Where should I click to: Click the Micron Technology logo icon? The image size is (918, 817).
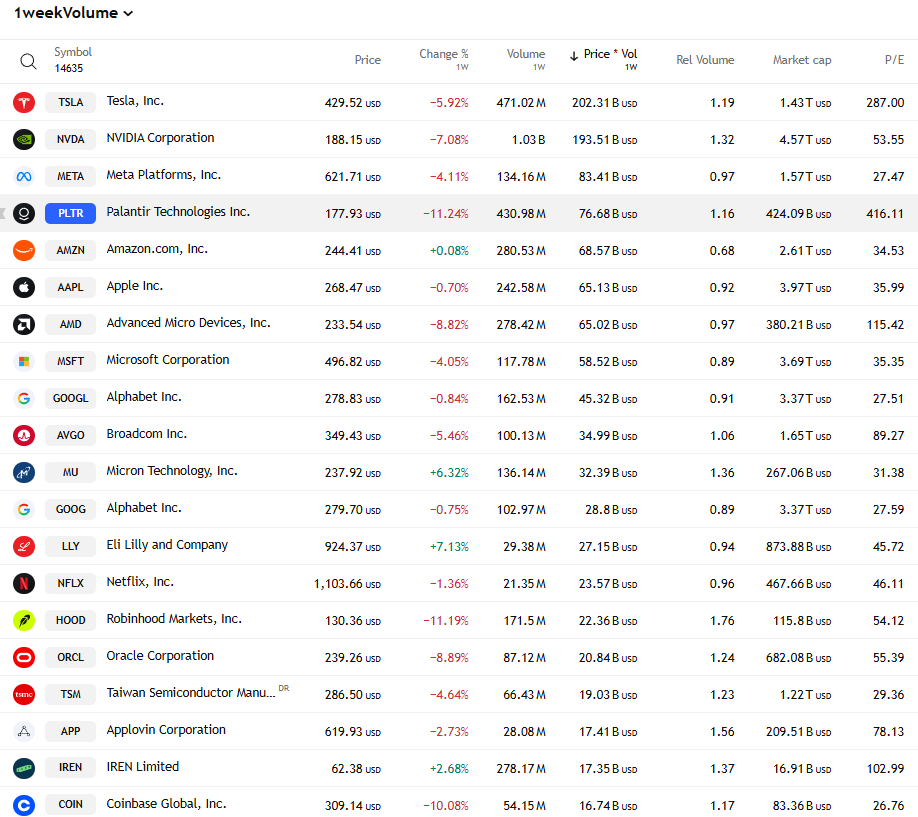24,472
